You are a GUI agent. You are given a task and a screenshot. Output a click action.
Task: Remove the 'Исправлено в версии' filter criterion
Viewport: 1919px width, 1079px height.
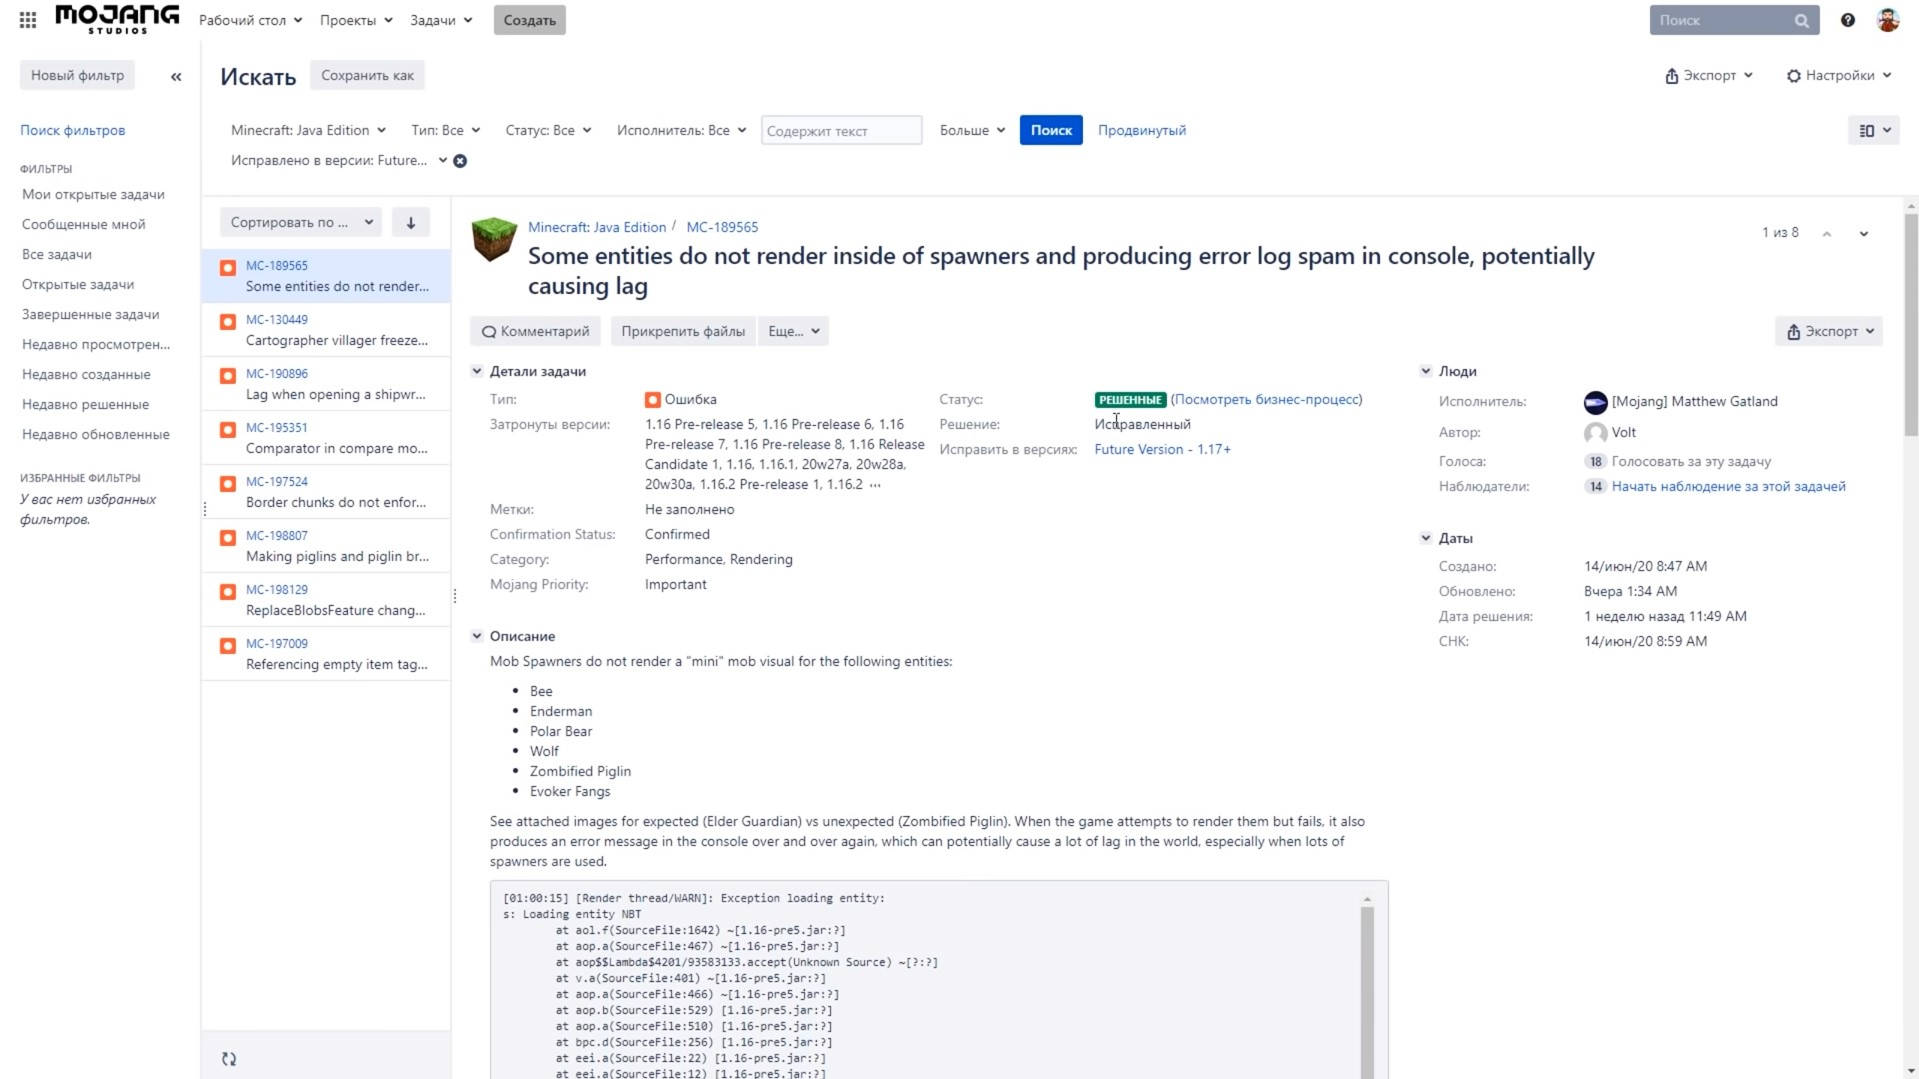[x=460, y=161]
